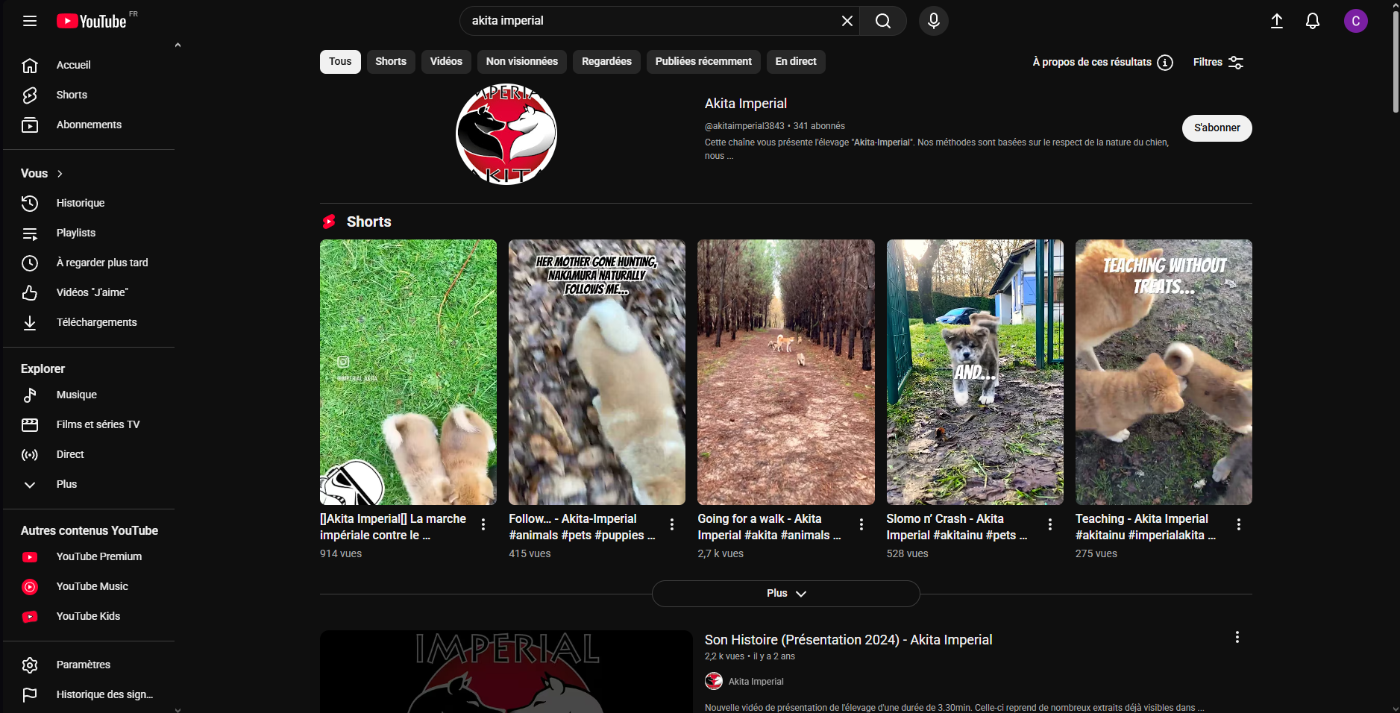This screenshot has height=713, width=1400.
Task: Open the Akita Imperial channel title link
Action: point(746,103)
